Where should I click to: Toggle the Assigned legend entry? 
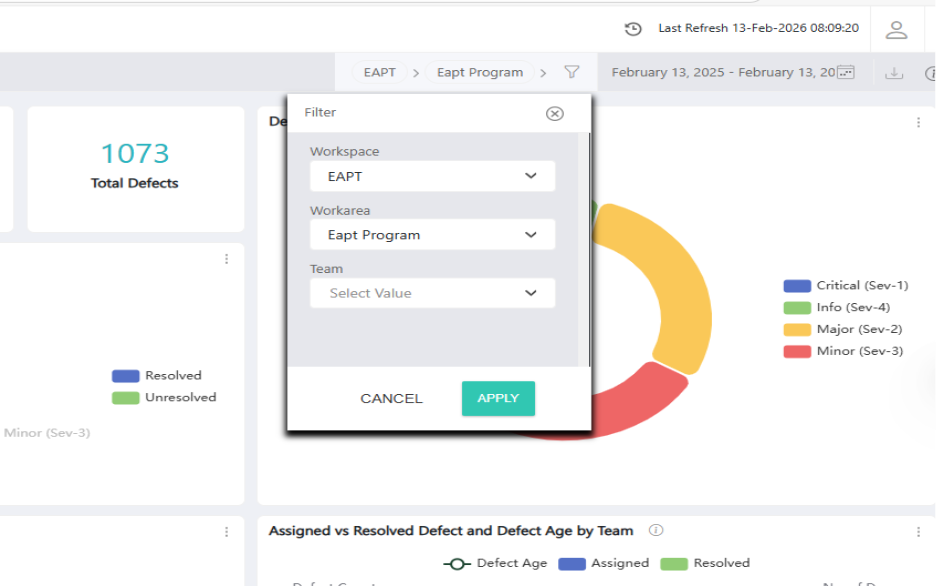tap(604, 563)
